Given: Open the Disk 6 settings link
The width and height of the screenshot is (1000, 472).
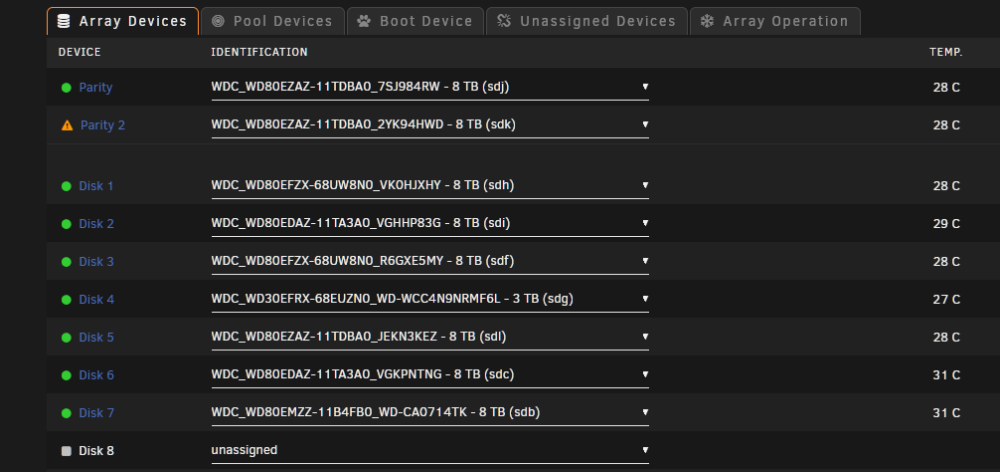Looking at the screenshot, I should coord(96,375).
